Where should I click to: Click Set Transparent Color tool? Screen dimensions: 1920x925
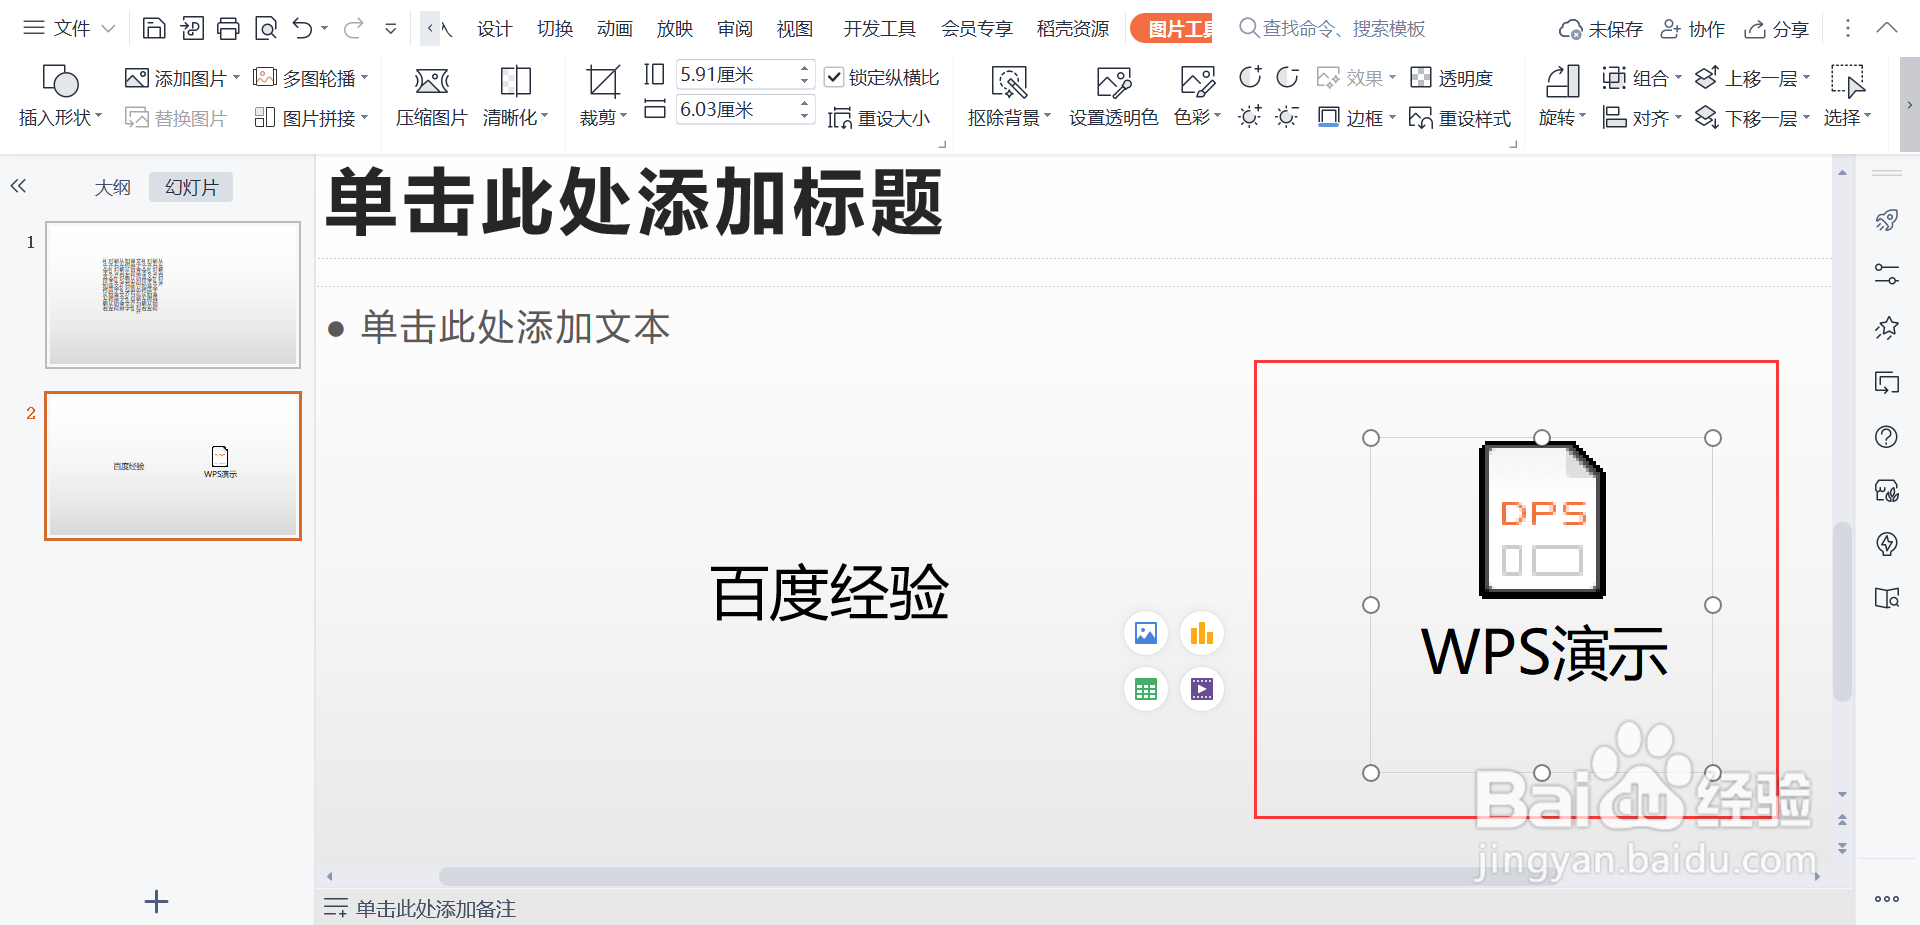tap(1113, 96)
